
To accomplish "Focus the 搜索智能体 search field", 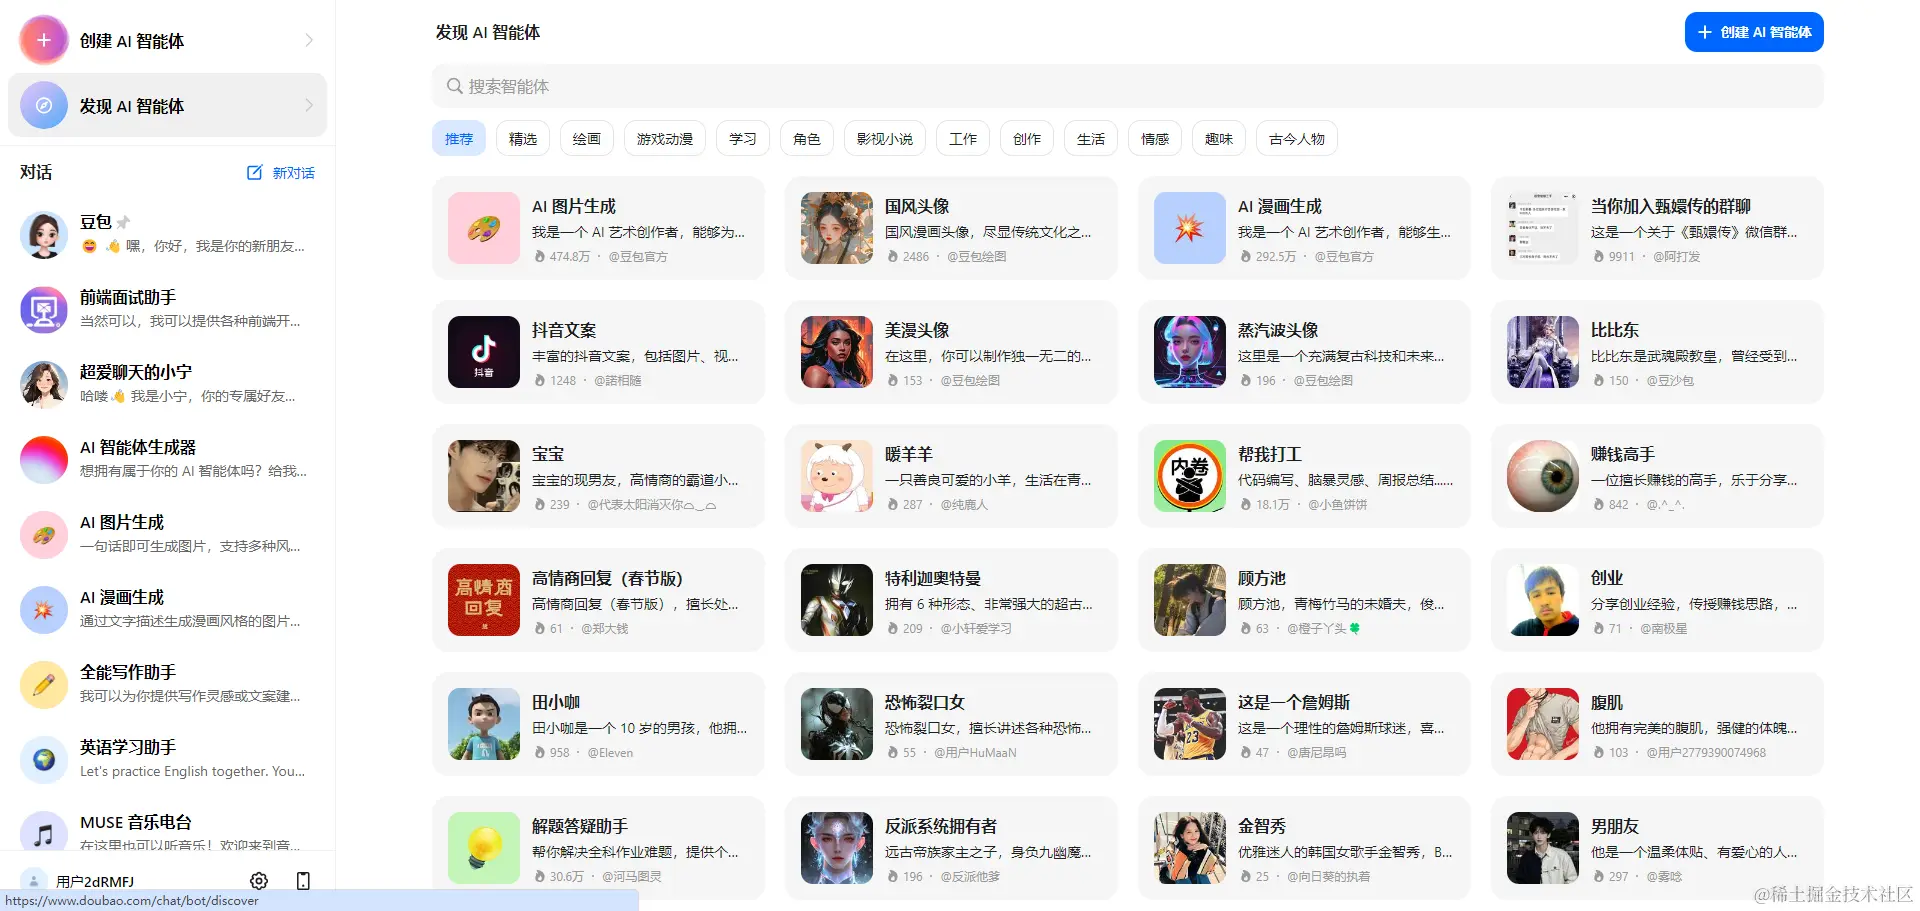I will pos(1128,86).
